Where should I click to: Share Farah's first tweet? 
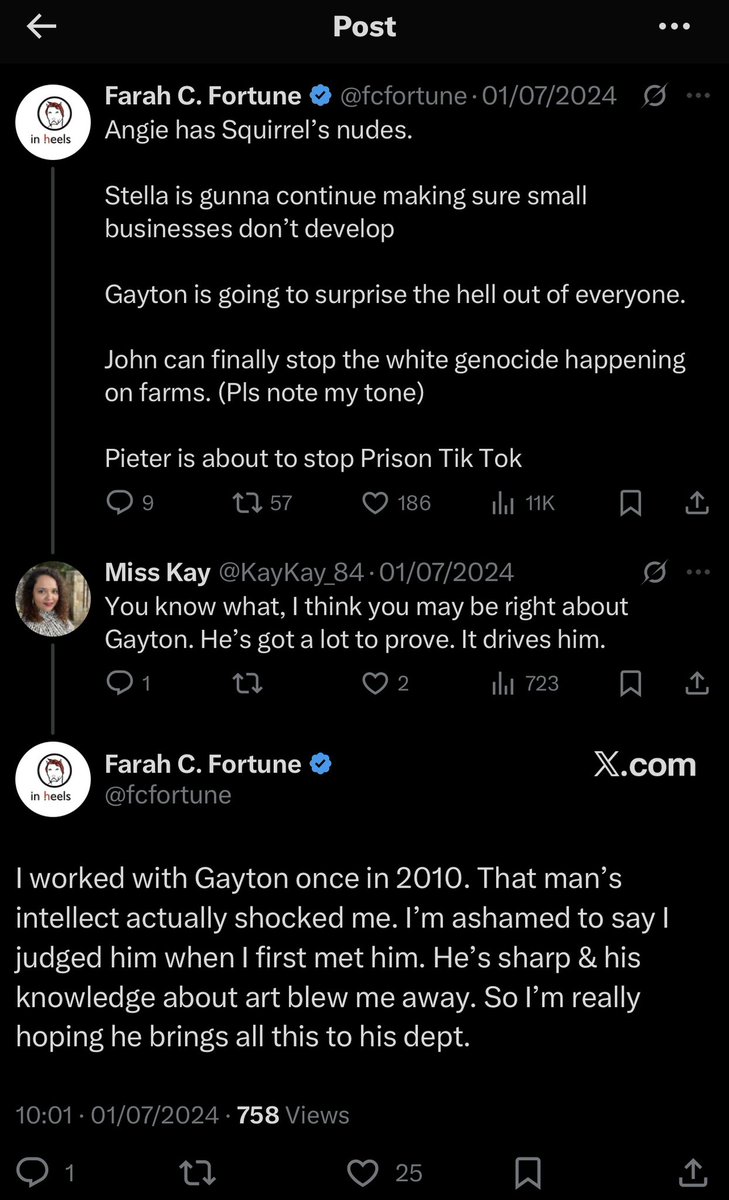(x=697, y=503)
